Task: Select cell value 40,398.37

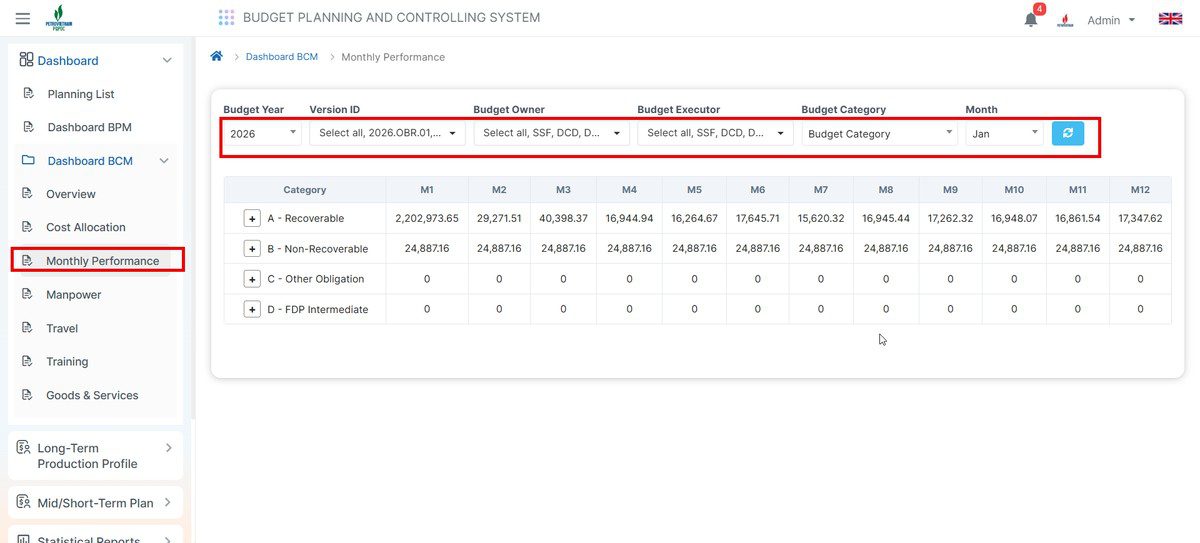Action: (x=563, y=218)
